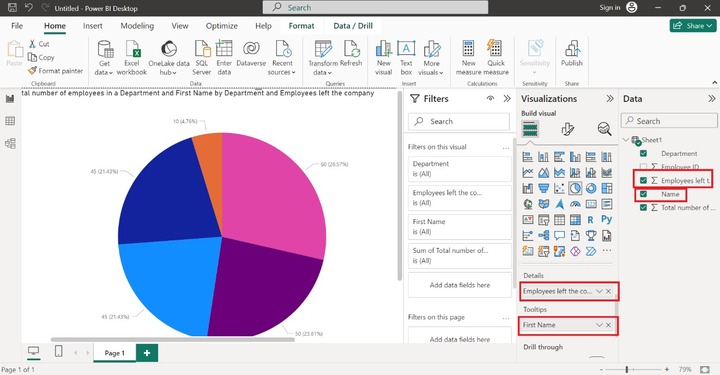Click the Publish button

[x=572, y=54]
